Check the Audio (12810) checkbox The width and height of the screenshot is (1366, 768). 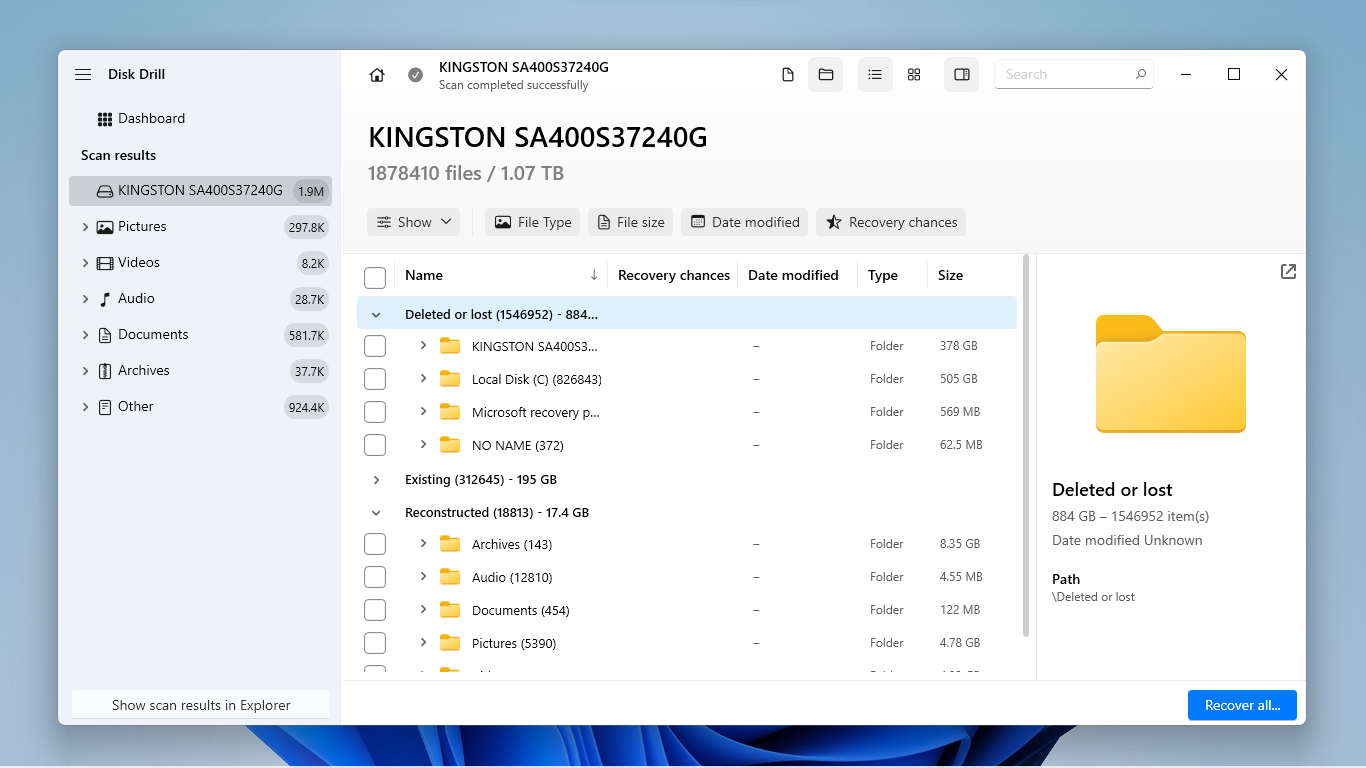pyautogui.click(x=375, y=577)
